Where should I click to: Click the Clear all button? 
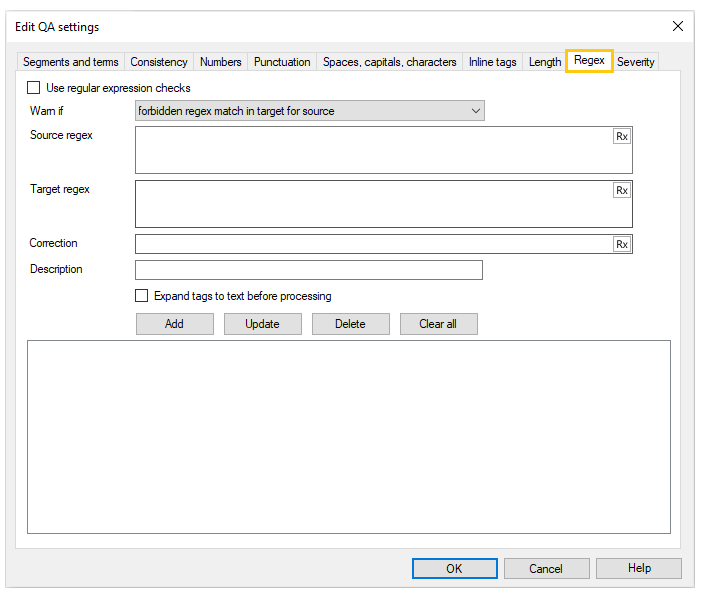coord(439,324)
